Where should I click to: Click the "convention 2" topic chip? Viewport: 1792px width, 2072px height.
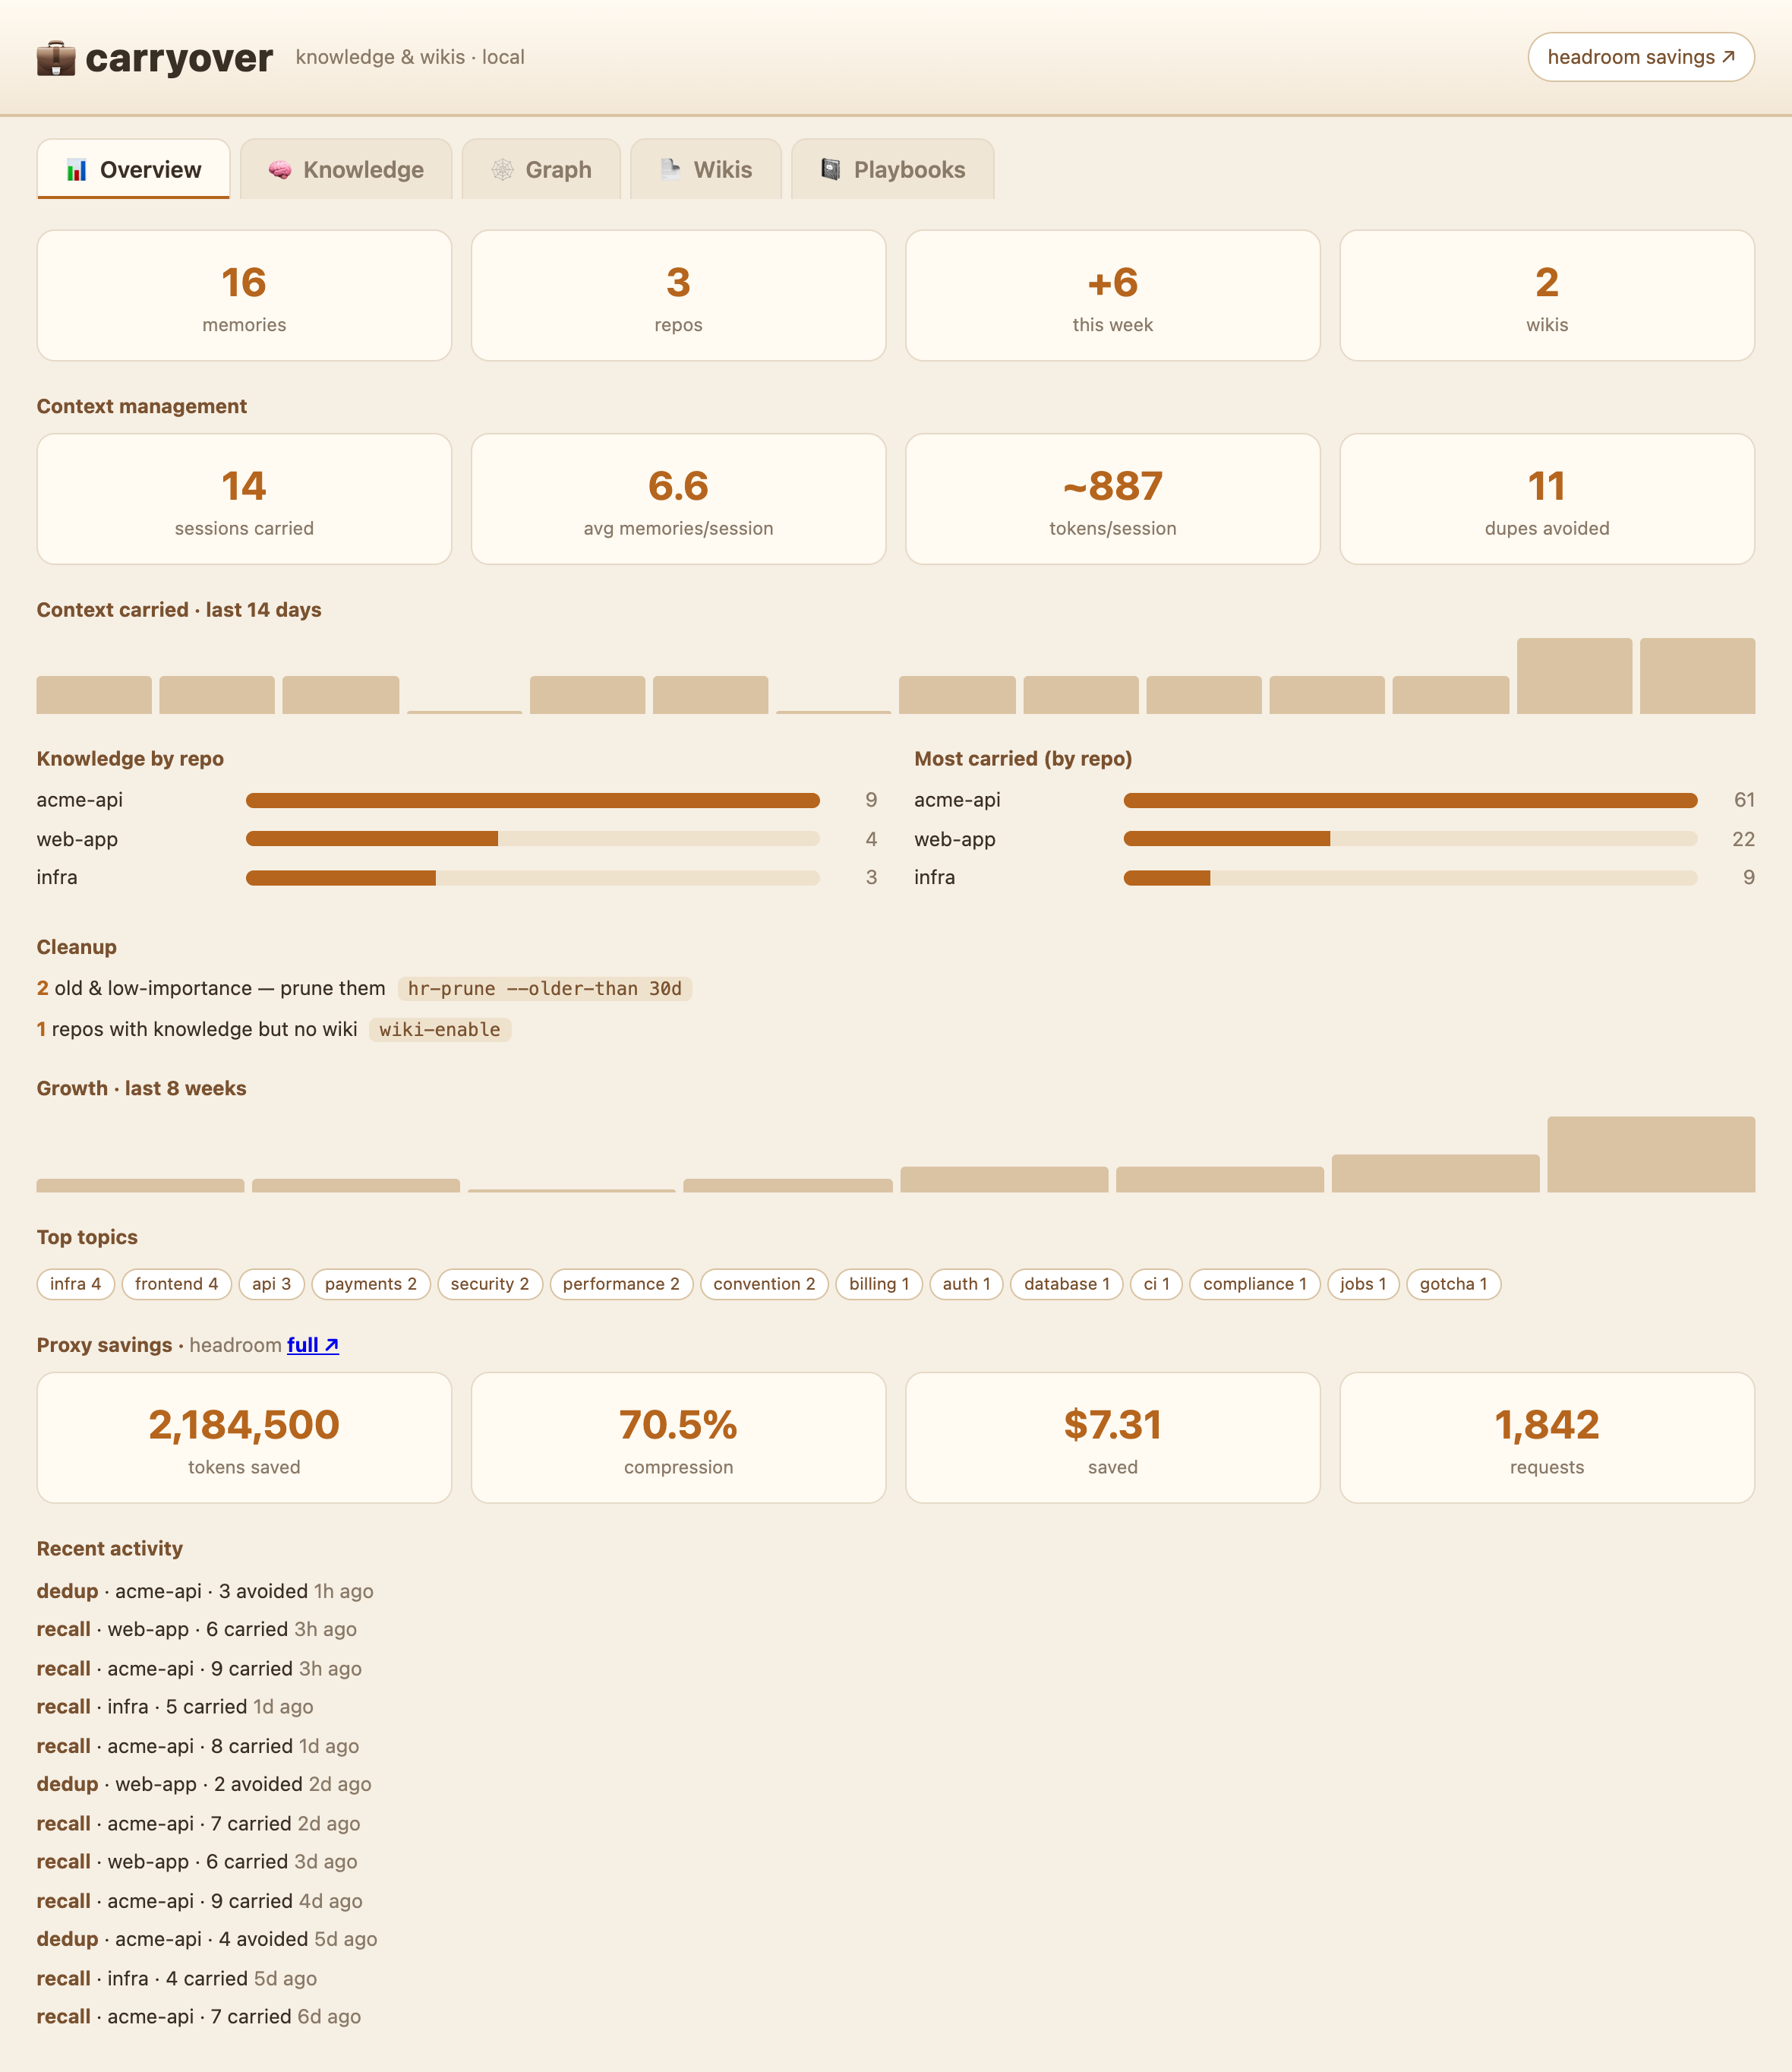coord(765,1284)
